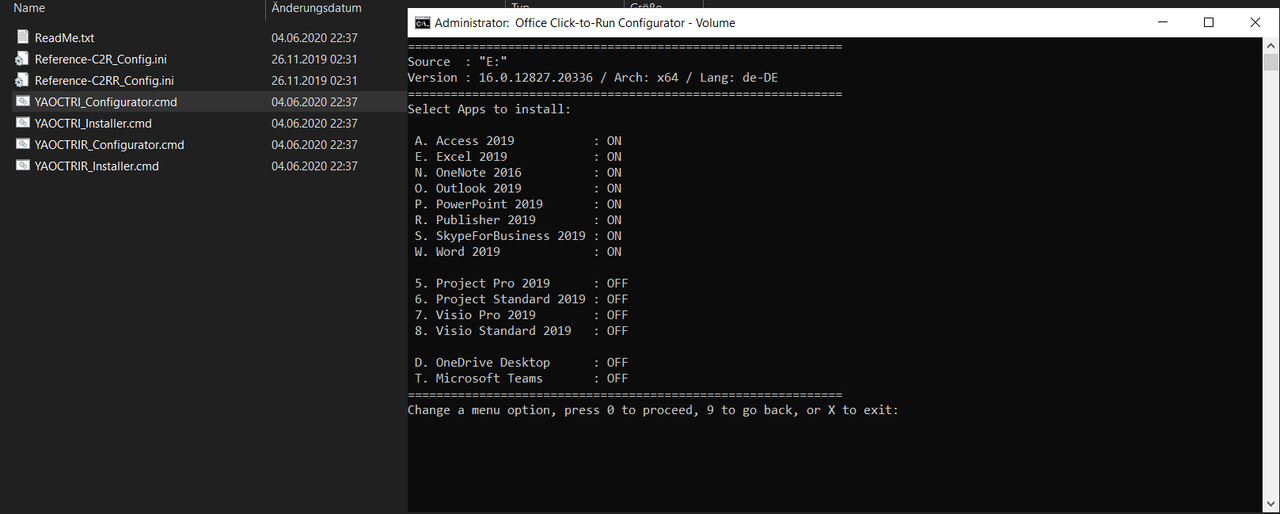This screenshot has height=514, width=1280.
Task: Select the YAOCTRI_Configurator.cmd file name
Action: tap(106, 102)
